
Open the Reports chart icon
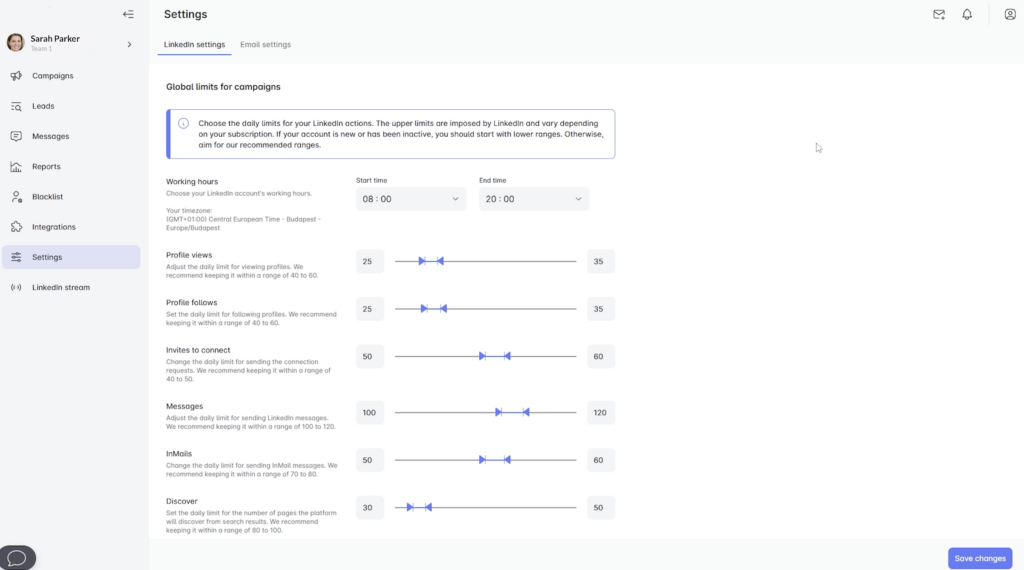point(16,167)
